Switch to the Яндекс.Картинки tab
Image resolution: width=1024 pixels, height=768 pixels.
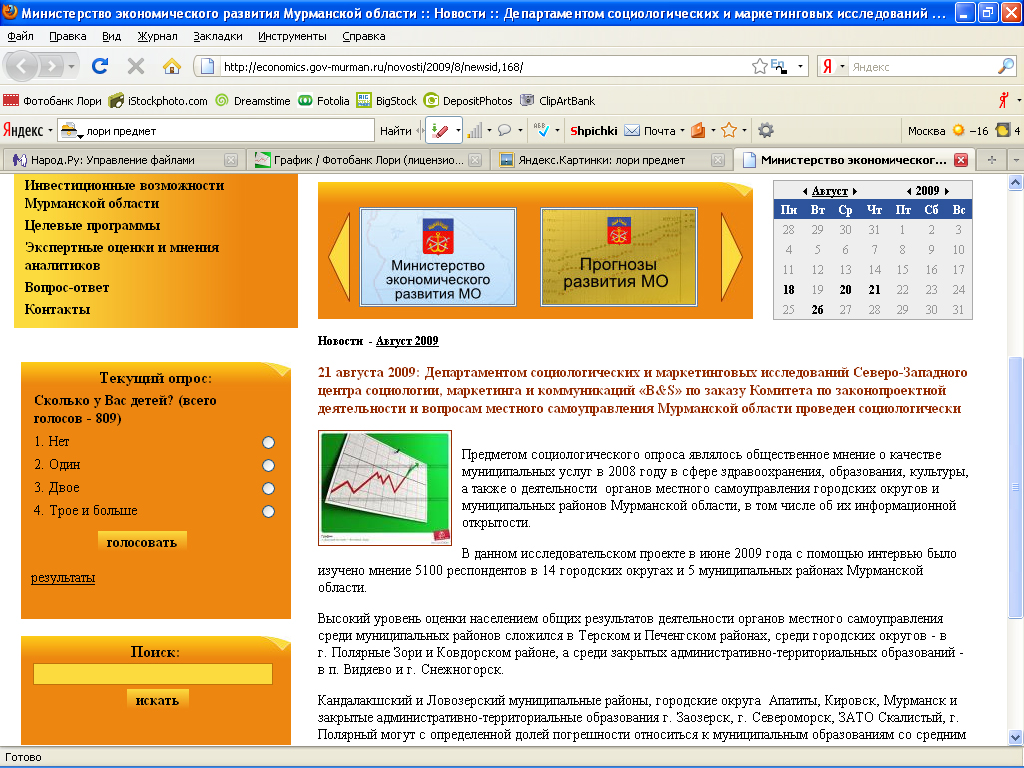coord(610,160)
